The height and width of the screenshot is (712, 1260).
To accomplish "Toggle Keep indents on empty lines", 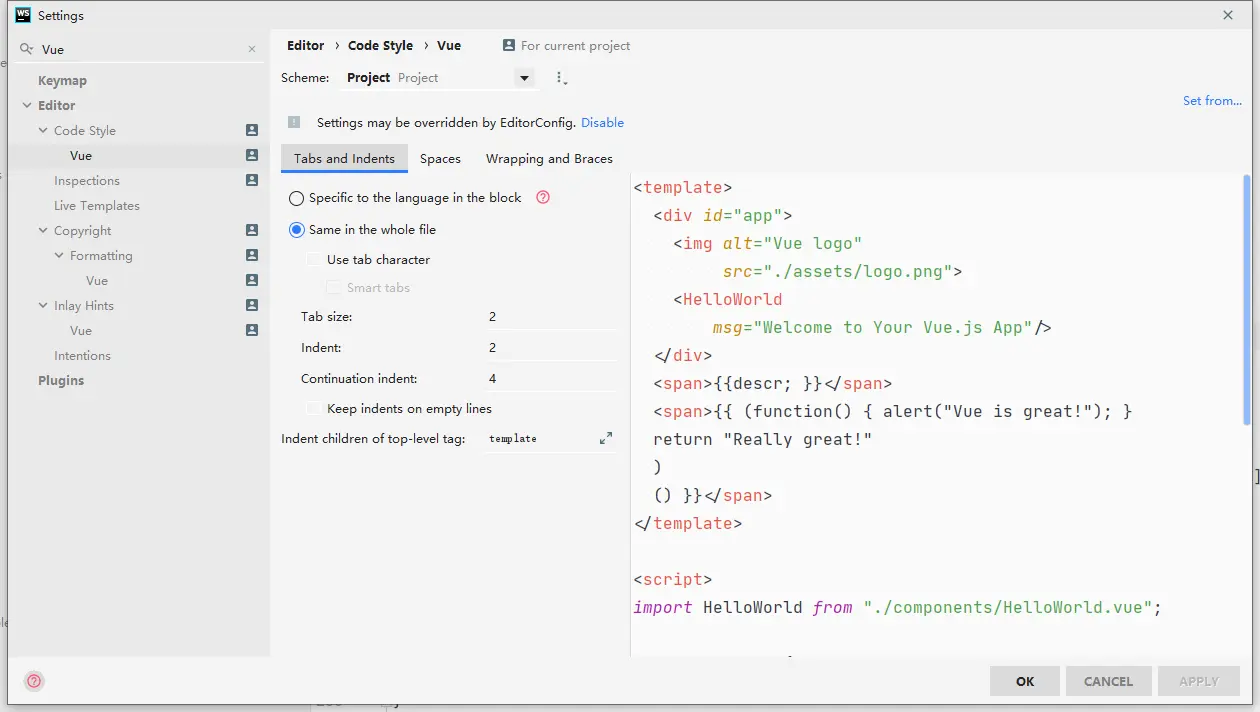I will tap(314, 409).
